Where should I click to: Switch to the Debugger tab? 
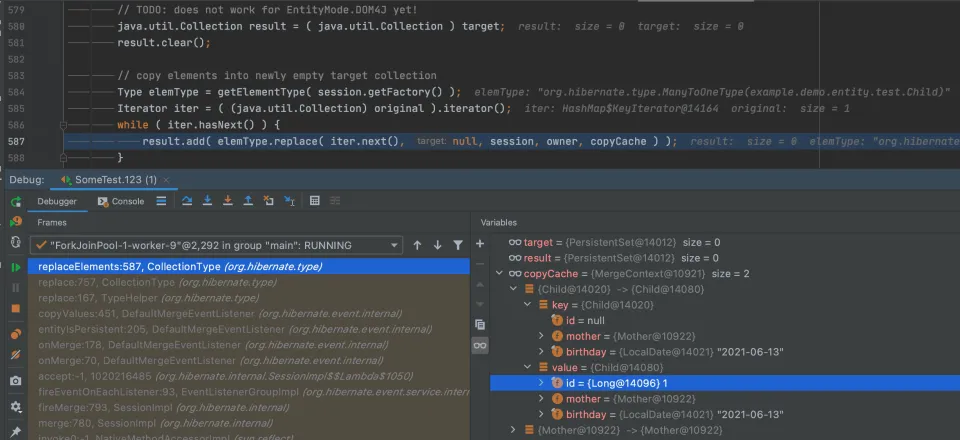tap(58, 201)
